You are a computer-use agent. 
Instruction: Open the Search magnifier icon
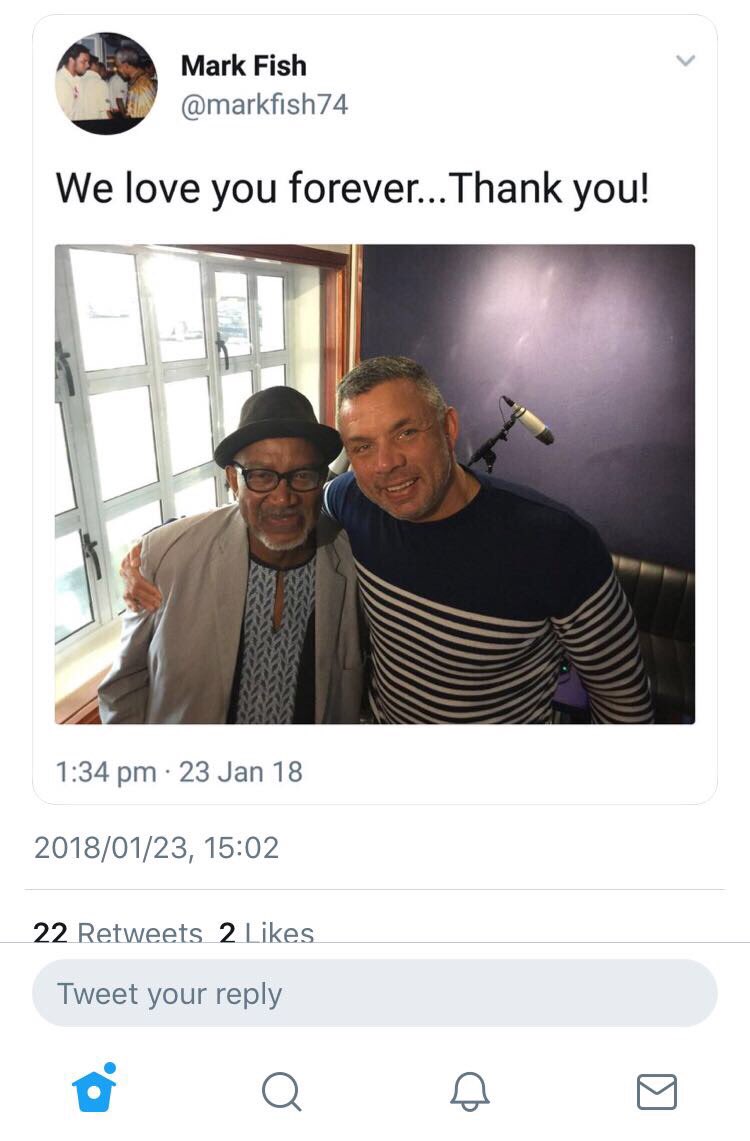[x=281, y=1092]
